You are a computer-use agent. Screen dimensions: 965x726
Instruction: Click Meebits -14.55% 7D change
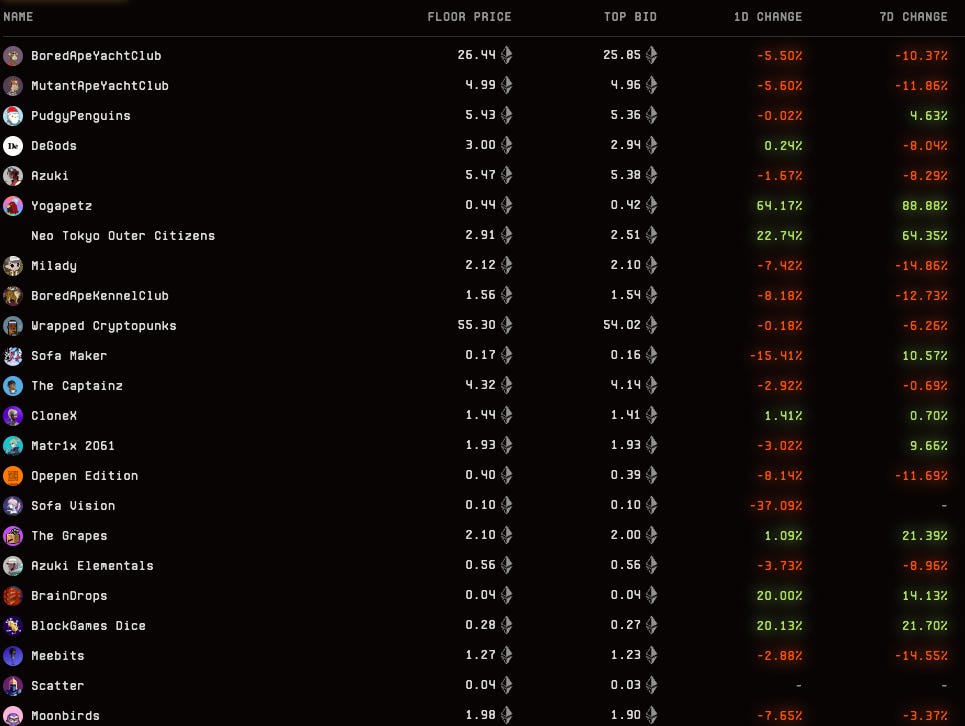tap(921, 656)
